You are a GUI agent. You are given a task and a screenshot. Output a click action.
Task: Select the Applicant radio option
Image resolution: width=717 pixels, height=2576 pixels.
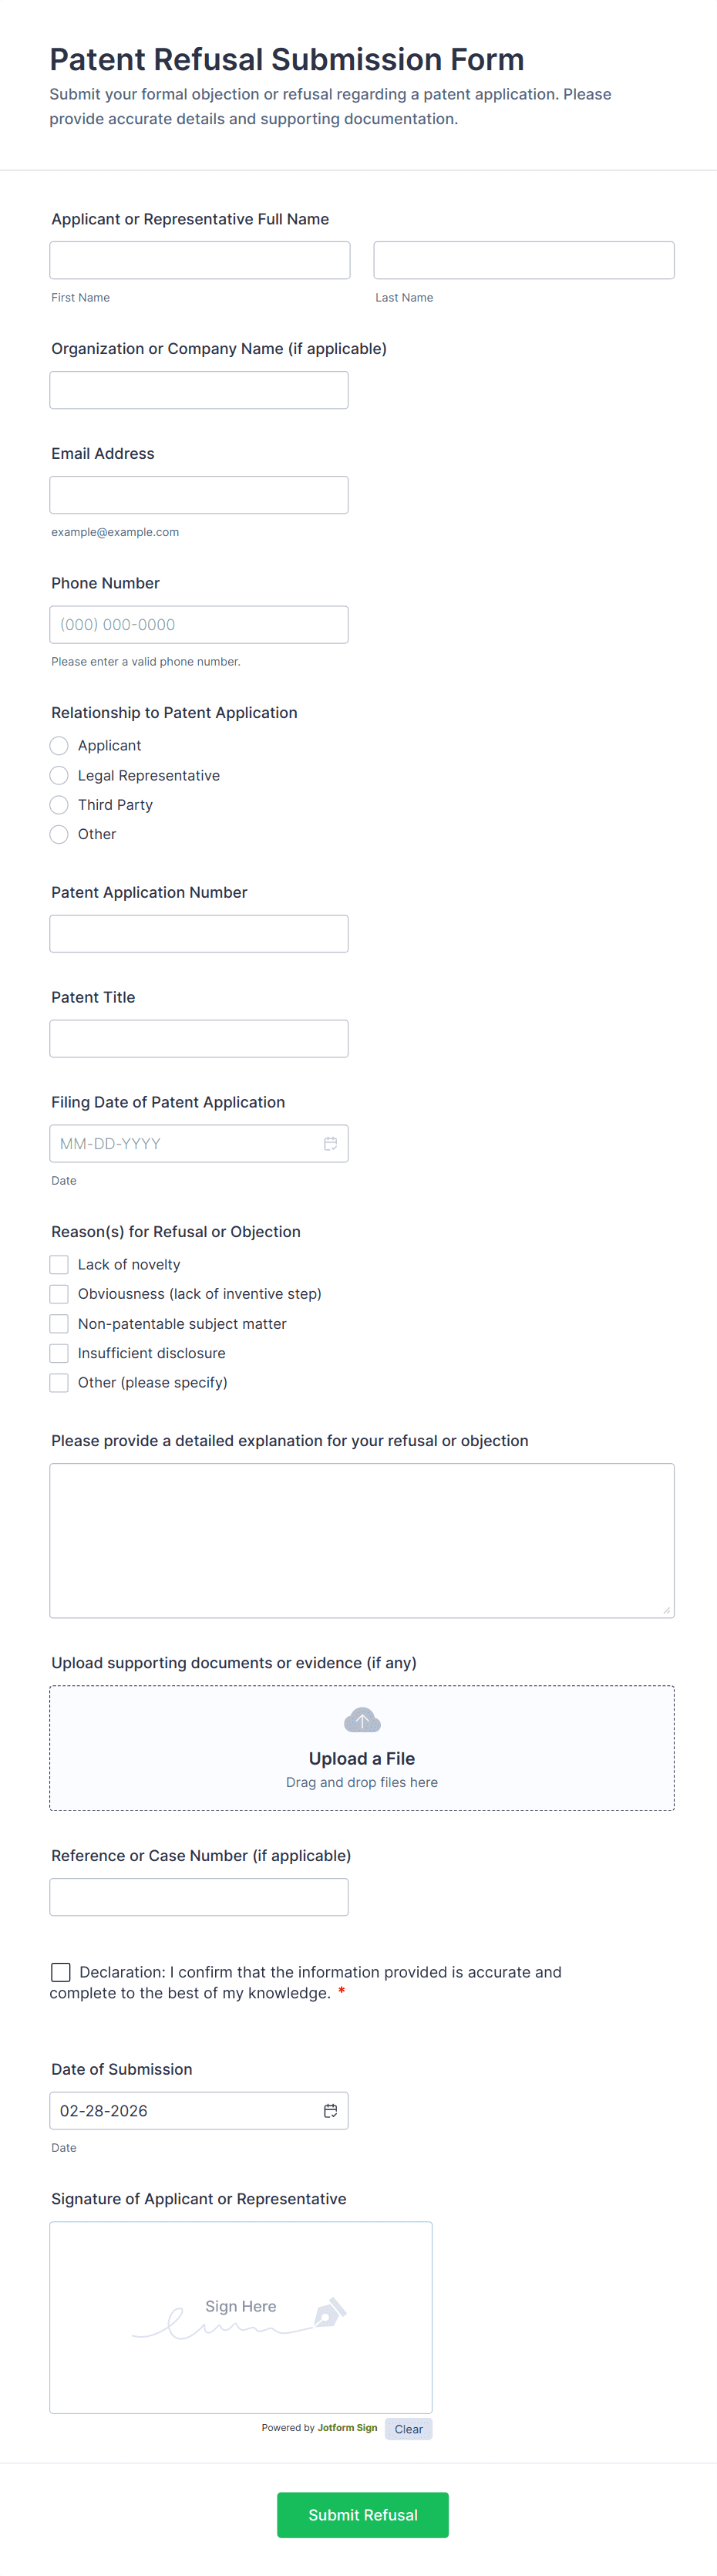click(x=59, y=746)
